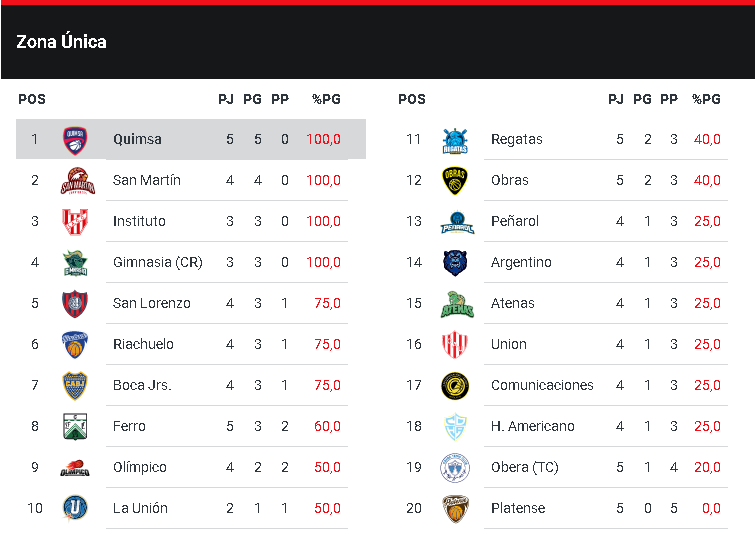Open the Gimnasia (CR) team link
Screen dimensions: 755x534
pyautogui.click(x=157, y=262)
